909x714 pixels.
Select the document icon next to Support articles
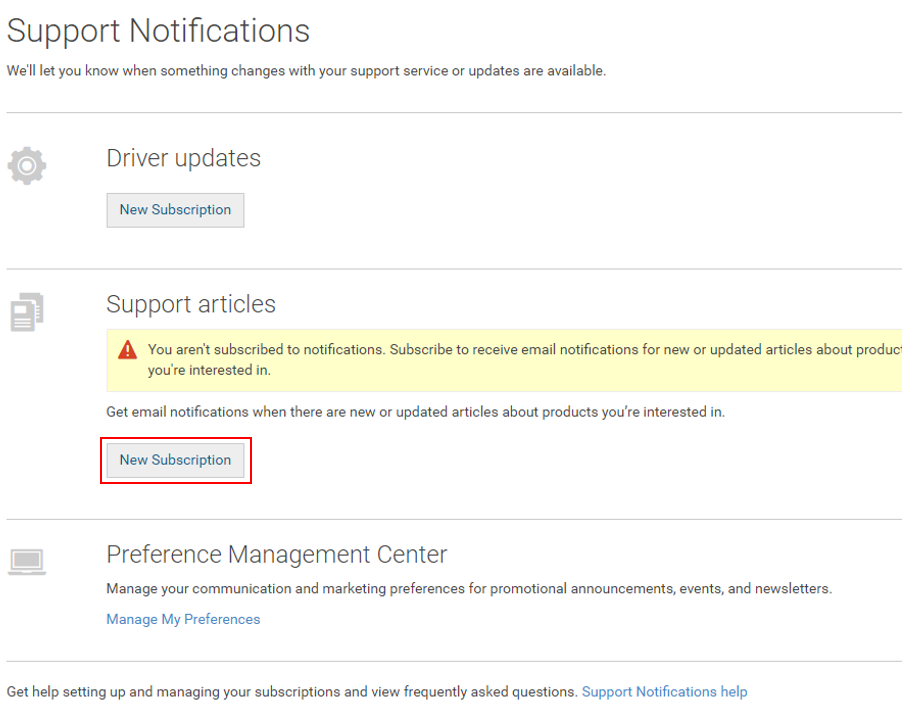point(27,311)
